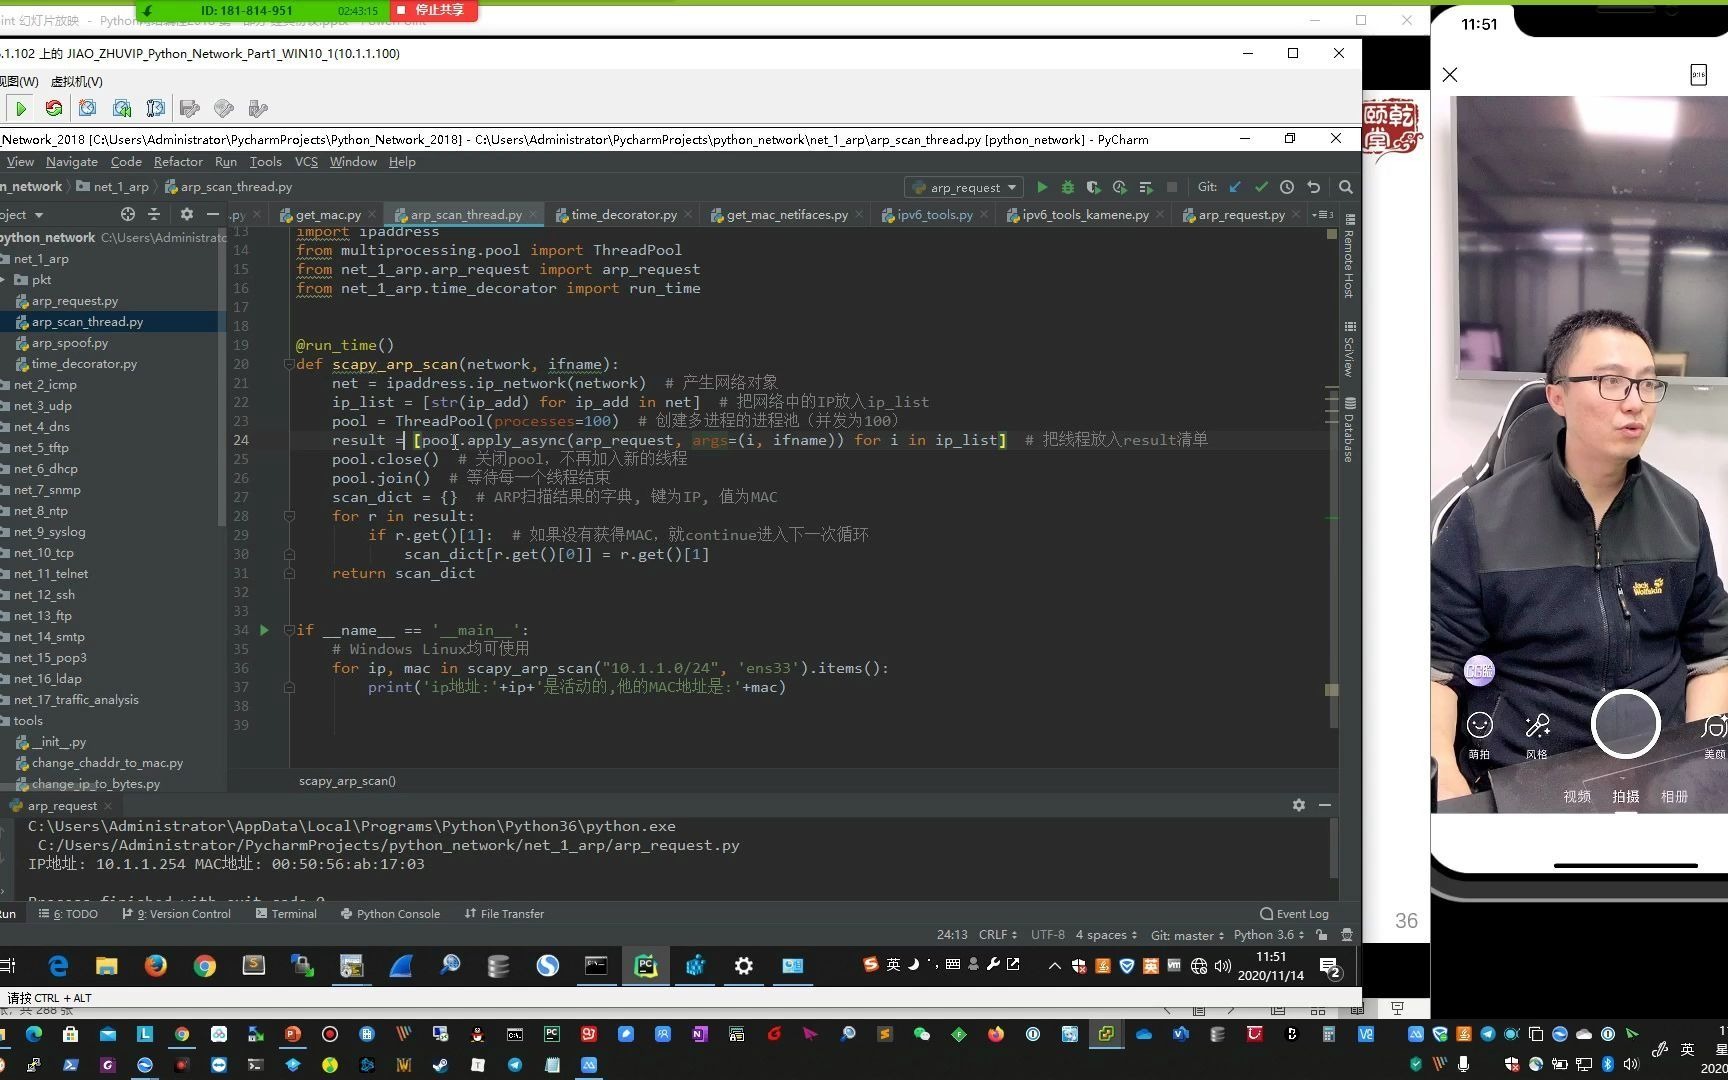Click the Concurrency diagram run icon
Screen dimensions: 1728x1080
pos(1146,187)
